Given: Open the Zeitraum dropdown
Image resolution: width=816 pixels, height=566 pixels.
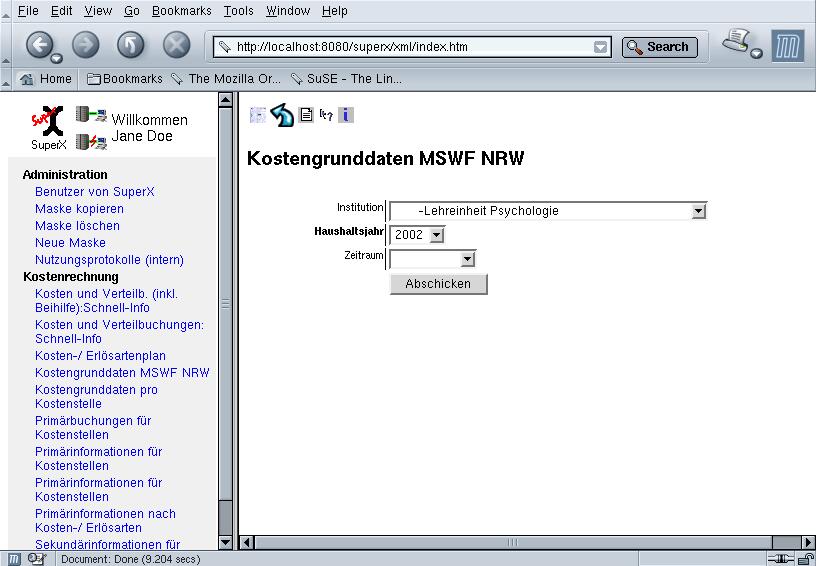Looking at the screenshot, I should coord(467,259).
